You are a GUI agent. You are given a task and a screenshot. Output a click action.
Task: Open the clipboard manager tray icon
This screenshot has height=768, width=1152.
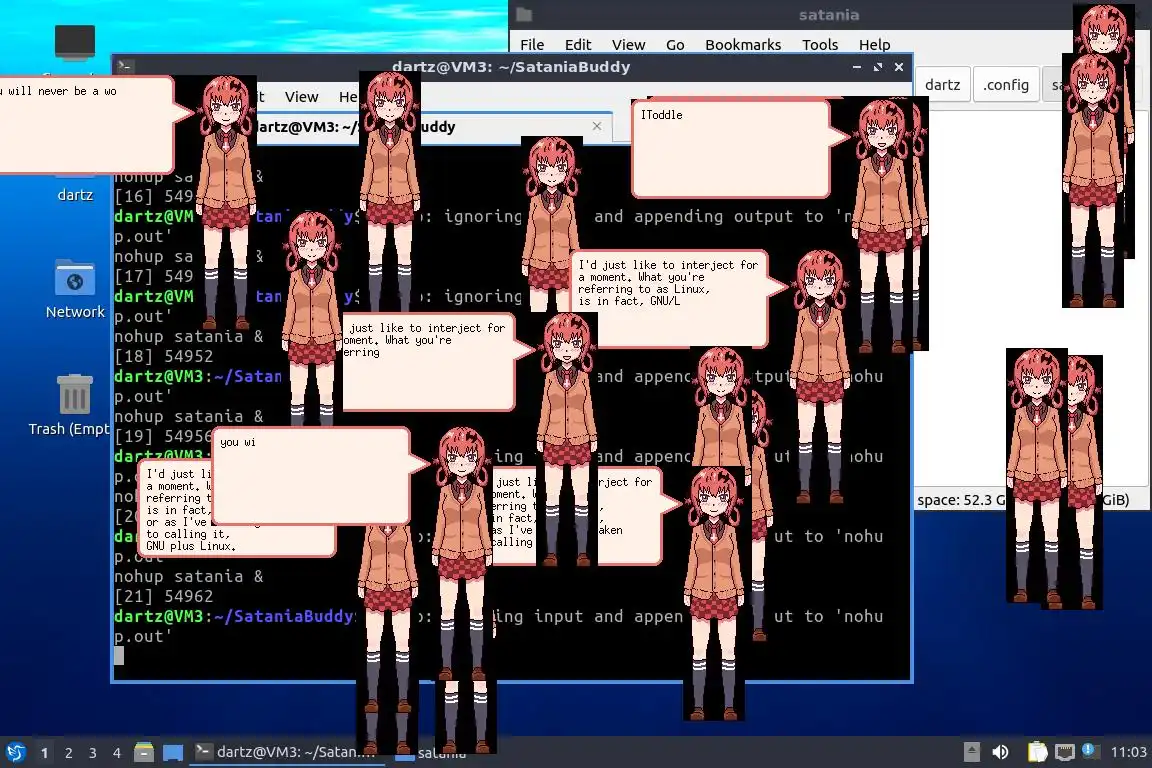click(1037, 752)
